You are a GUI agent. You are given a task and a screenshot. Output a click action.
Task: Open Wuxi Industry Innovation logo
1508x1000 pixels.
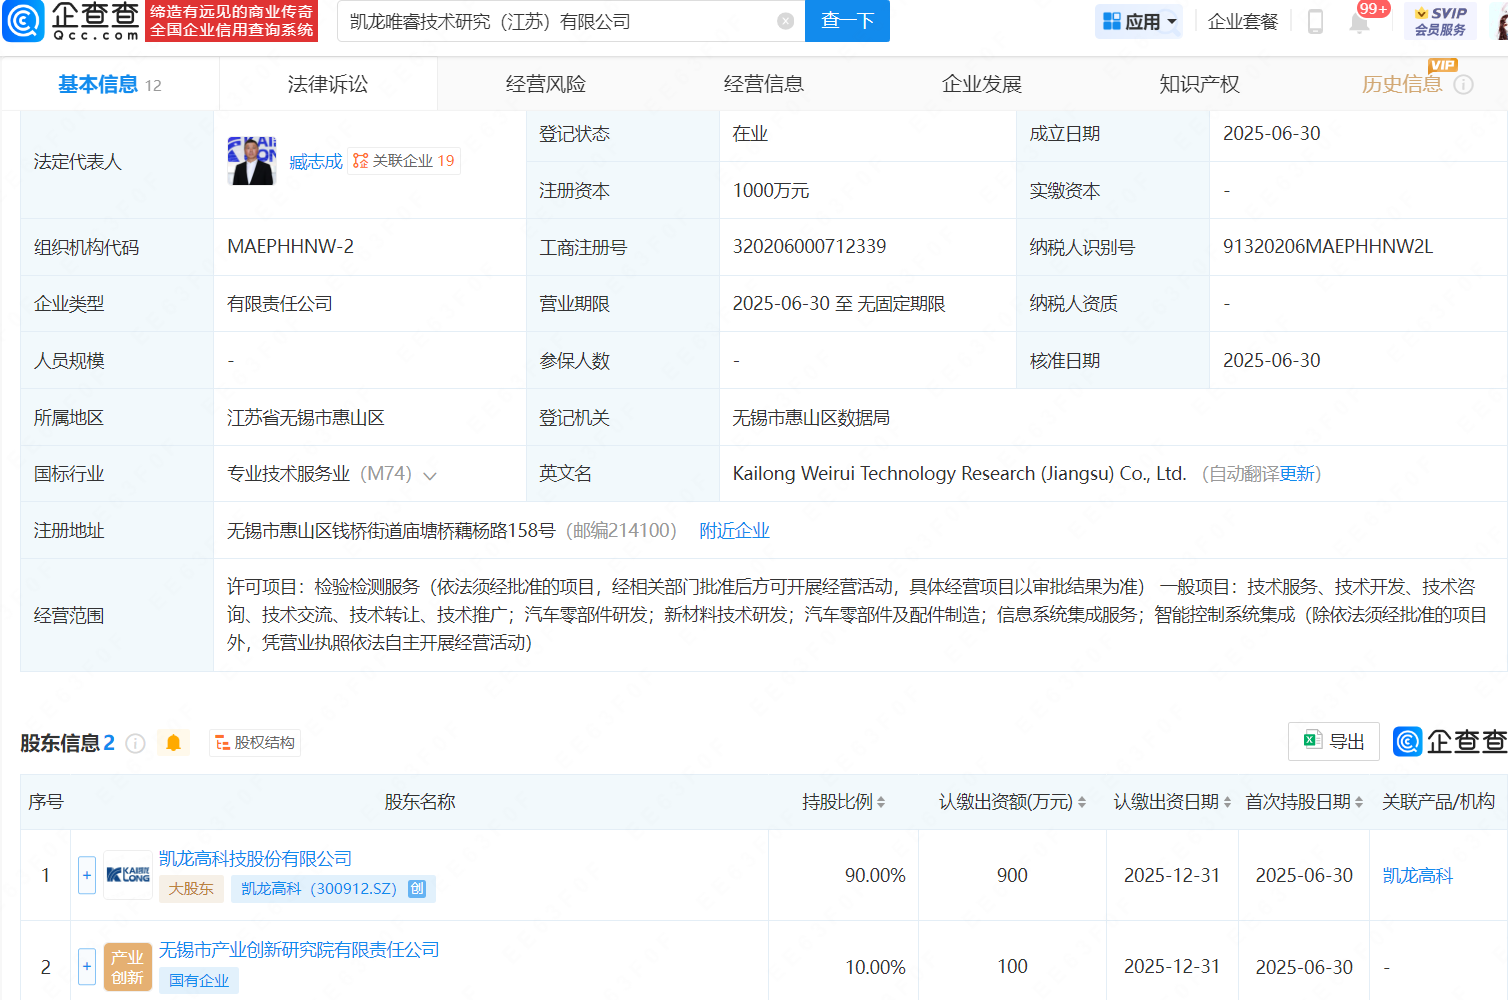pos(128,967)
